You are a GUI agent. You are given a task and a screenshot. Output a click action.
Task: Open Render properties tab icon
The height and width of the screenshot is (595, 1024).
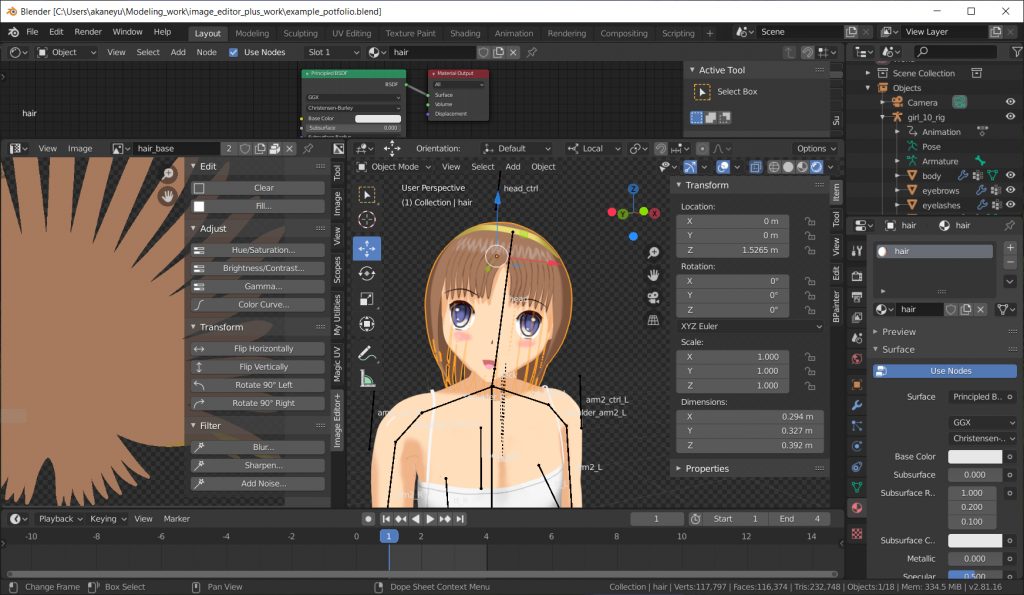pos(857,276)
